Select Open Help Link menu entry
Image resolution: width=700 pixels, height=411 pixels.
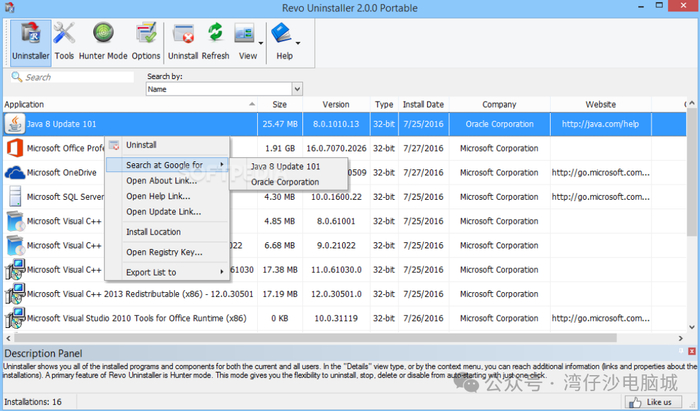pos(167,196)
